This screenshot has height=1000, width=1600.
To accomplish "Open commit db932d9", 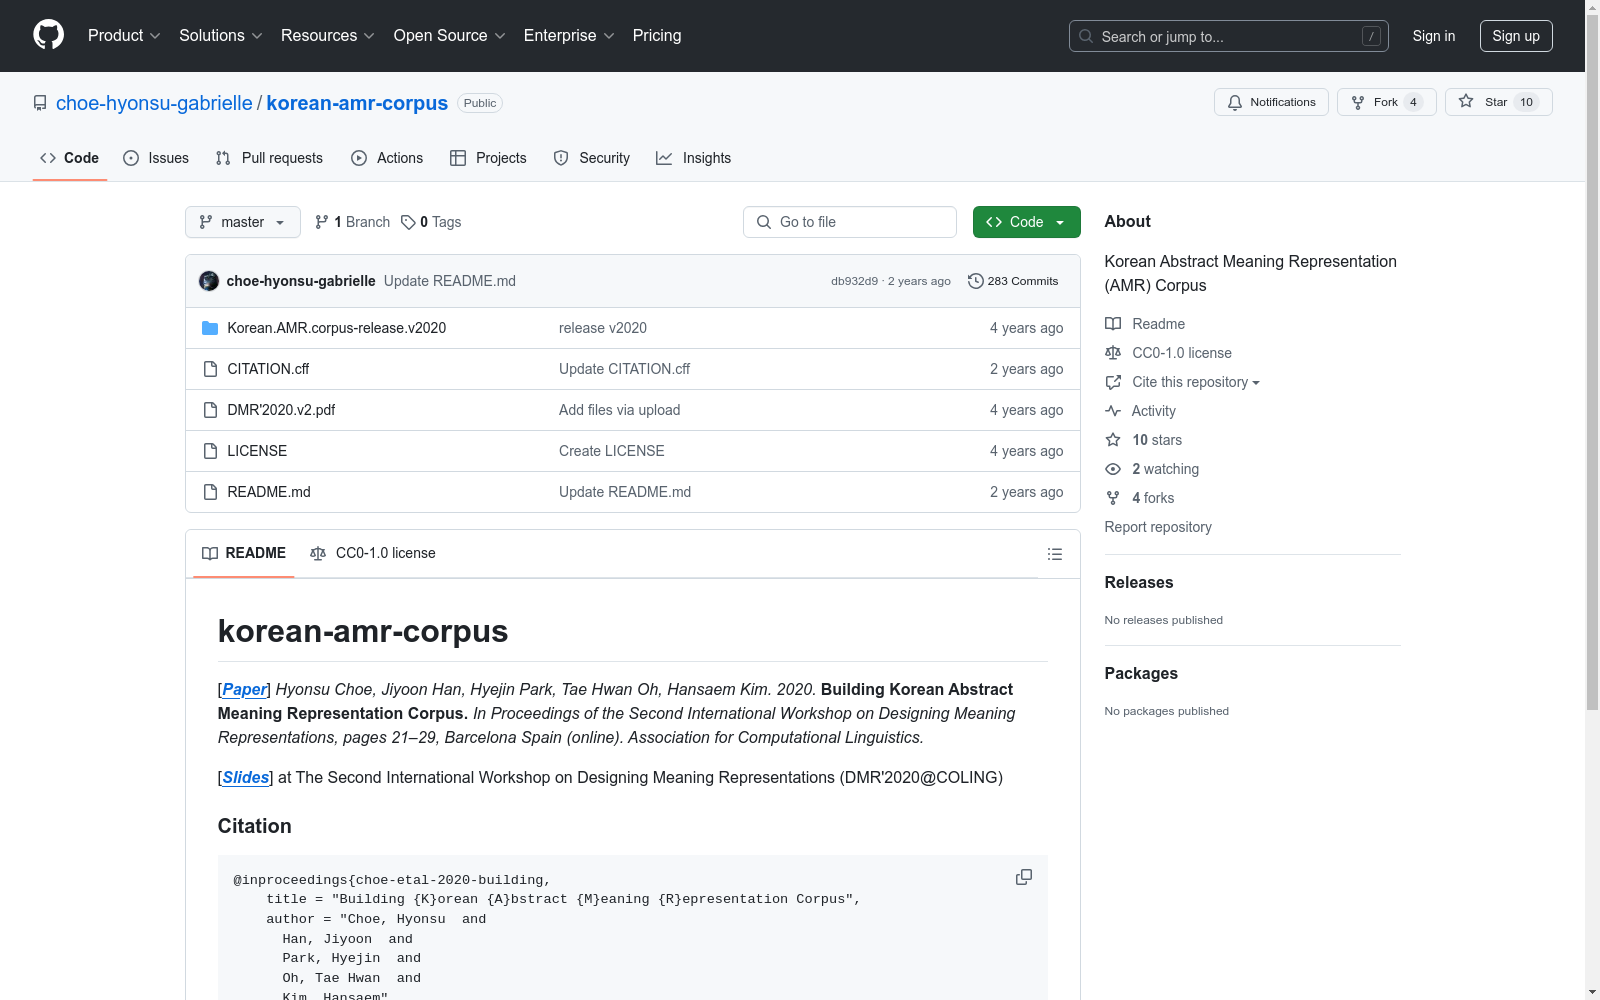I will point(854,281).
